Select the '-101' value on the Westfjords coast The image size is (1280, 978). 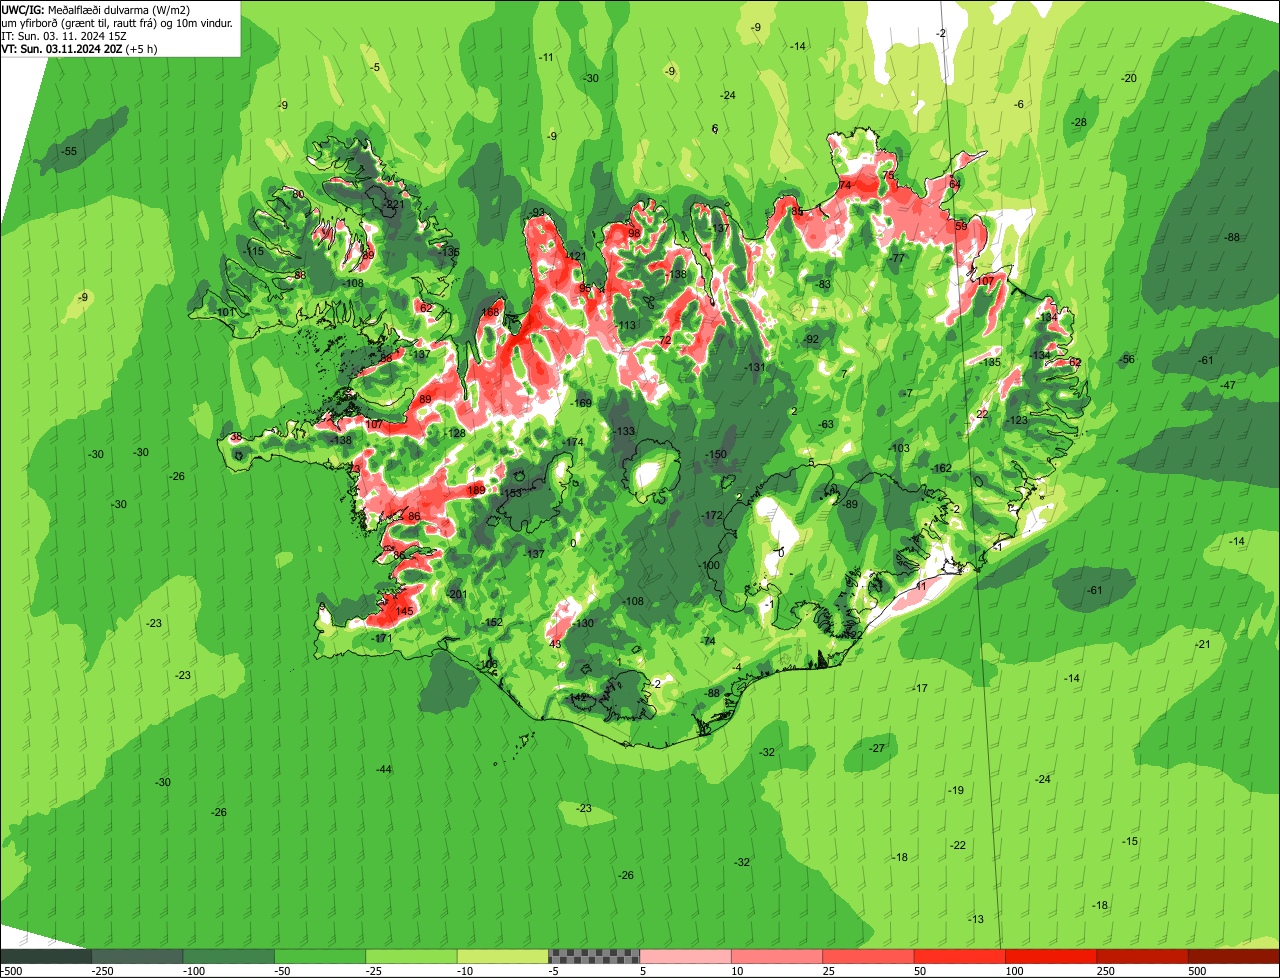click(x=226, y=312)
